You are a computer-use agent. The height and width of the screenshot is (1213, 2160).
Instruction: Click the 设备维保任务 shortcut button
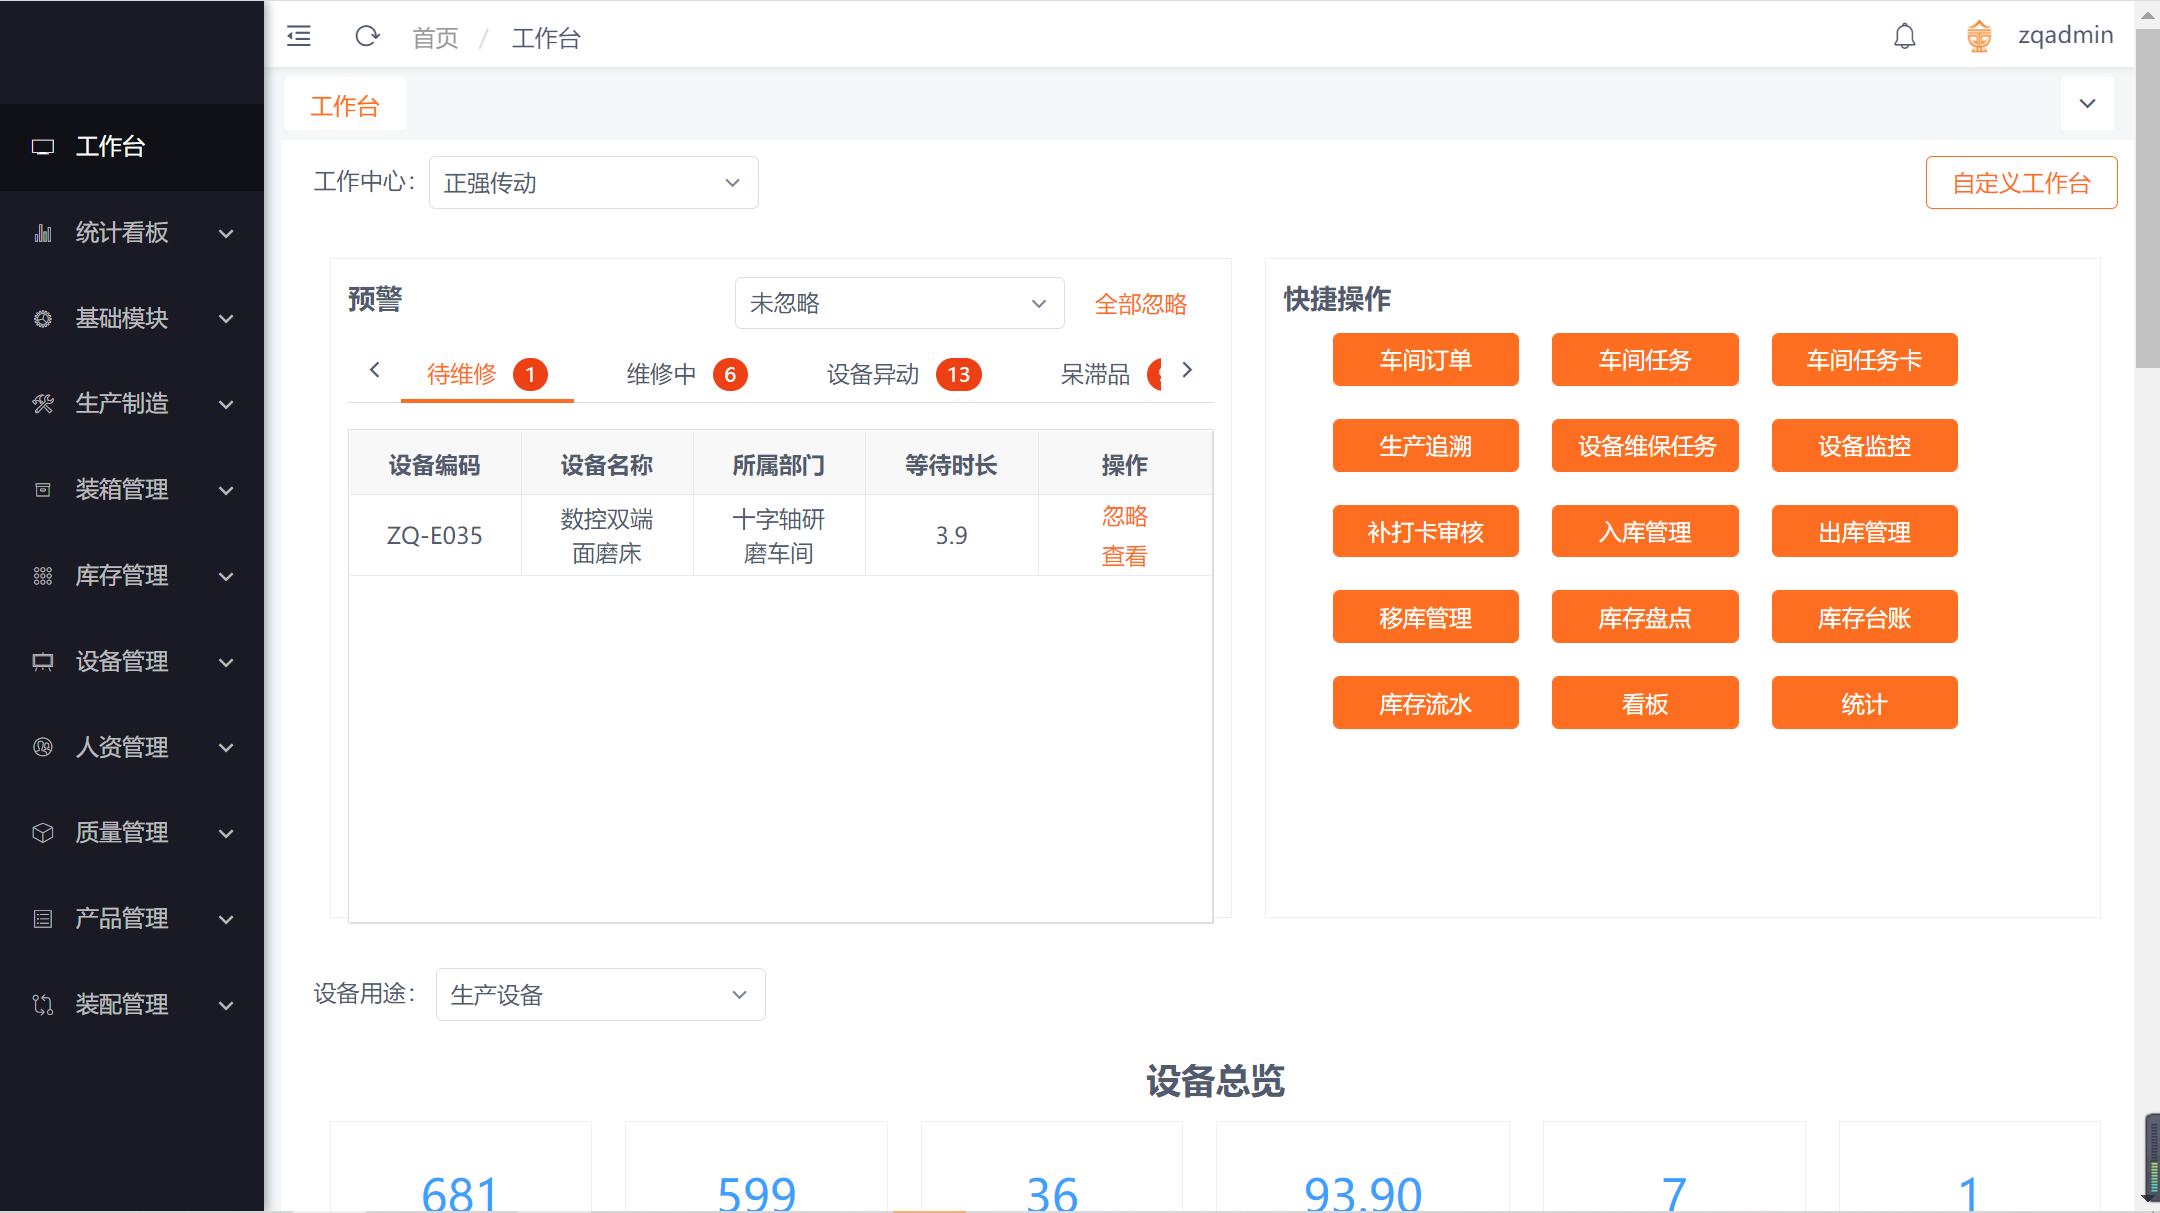point(1645,446)
